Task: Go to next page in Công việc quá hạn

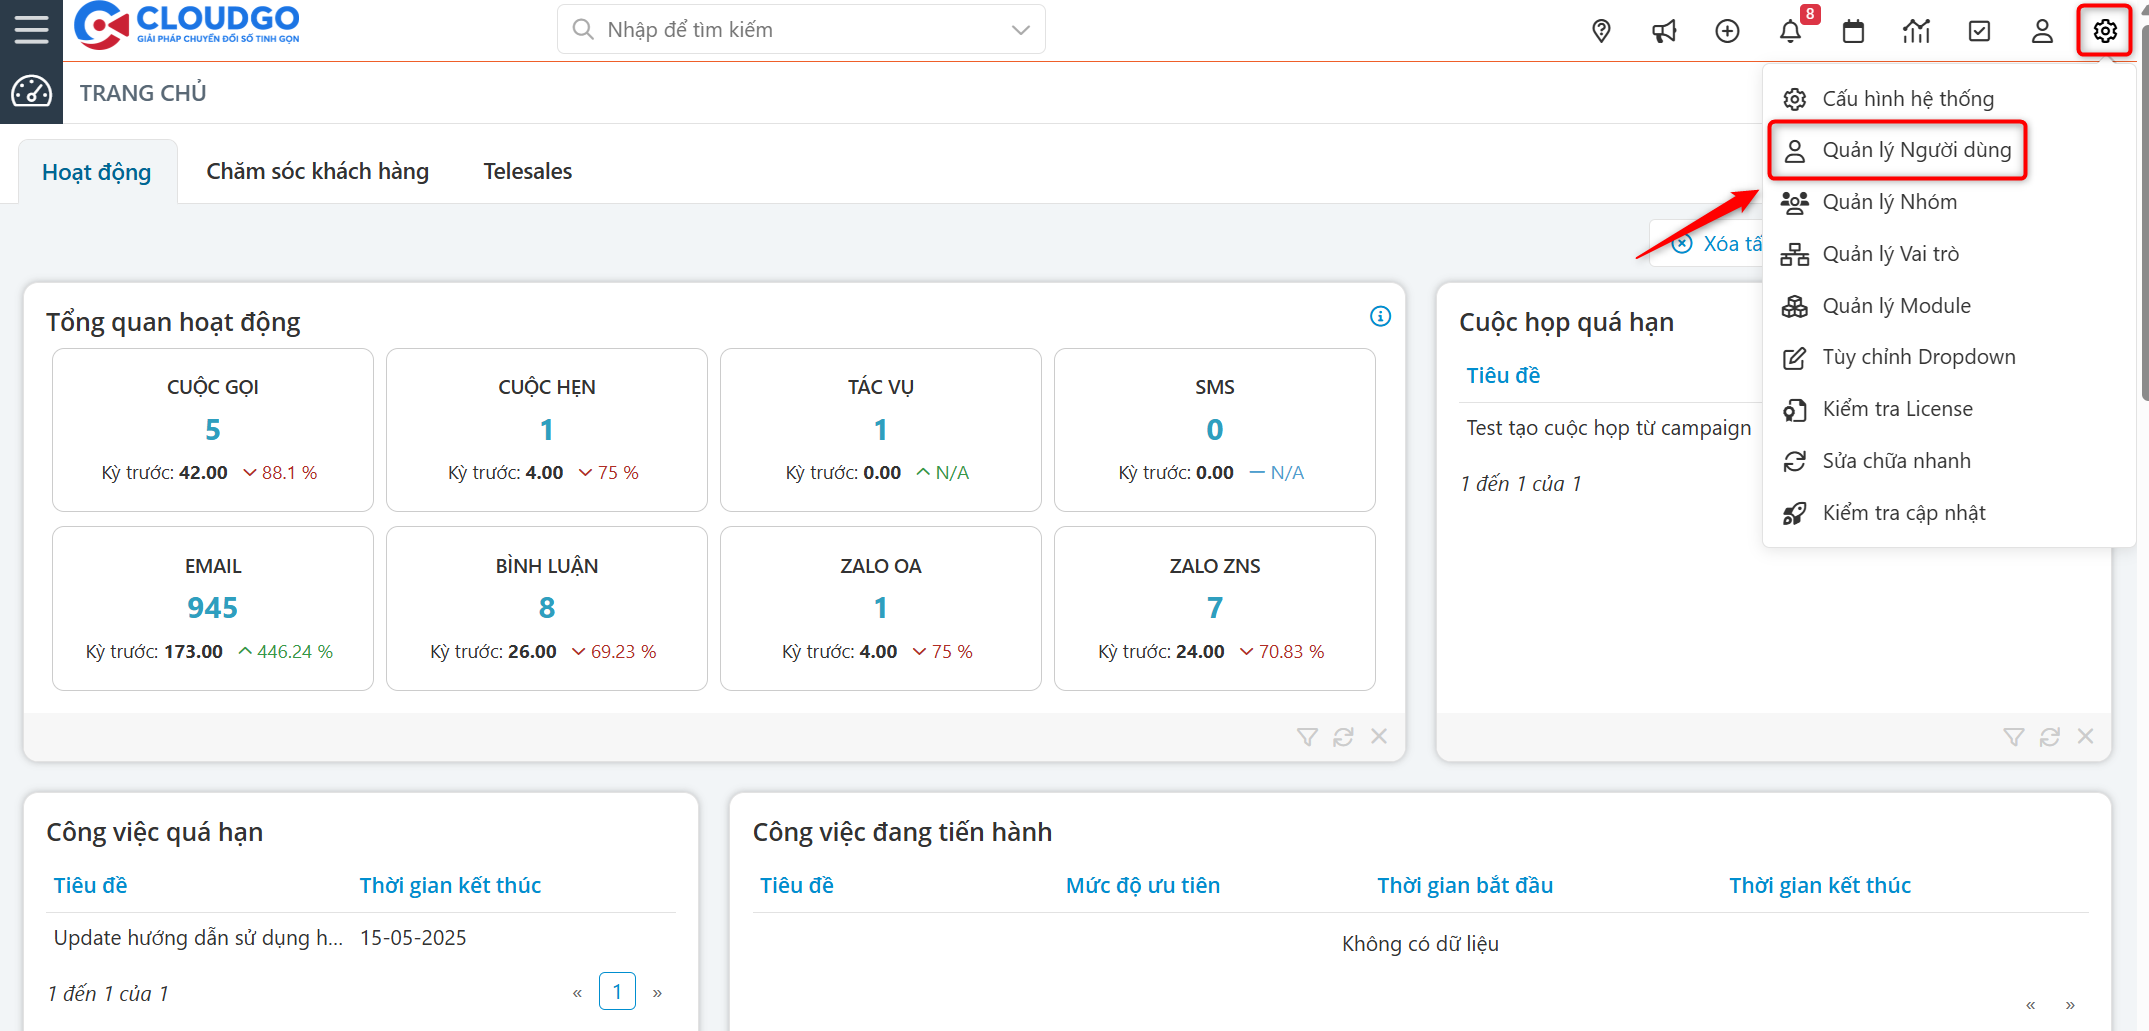Action: tap(657, 992)
